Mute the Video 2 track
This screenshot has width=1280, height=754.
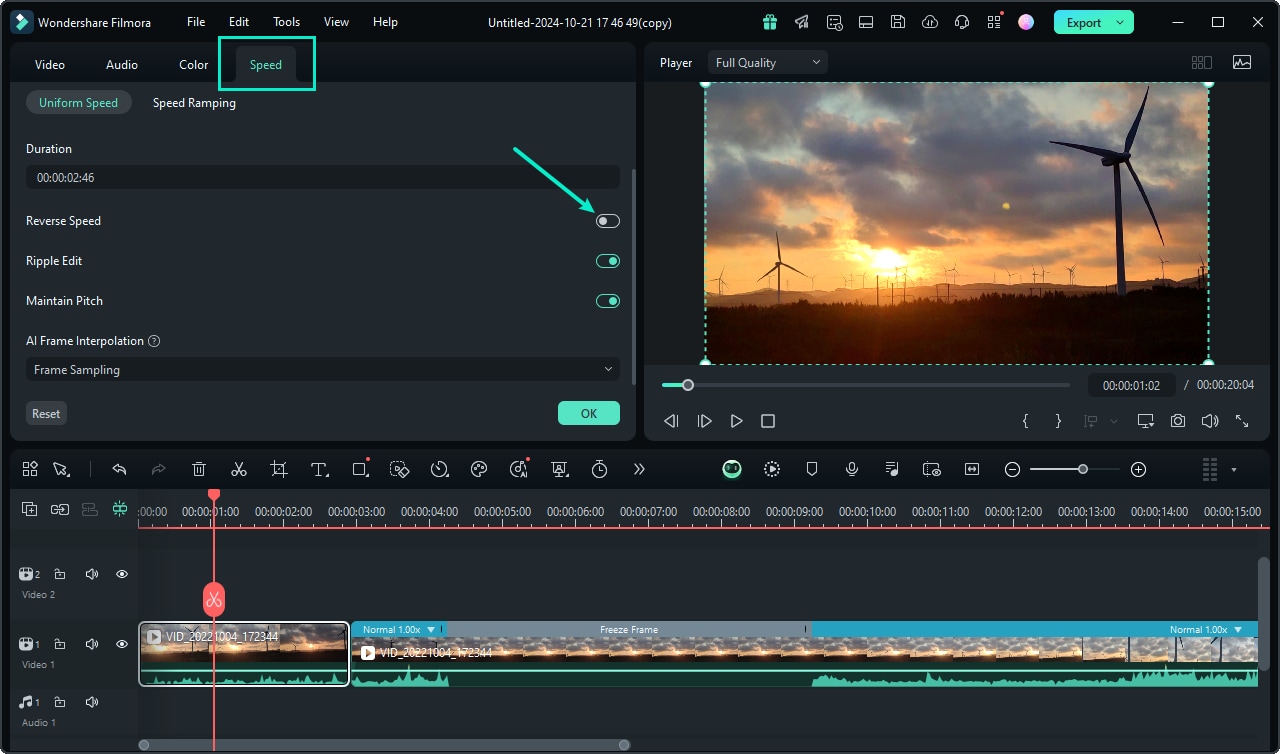(92, 574)
